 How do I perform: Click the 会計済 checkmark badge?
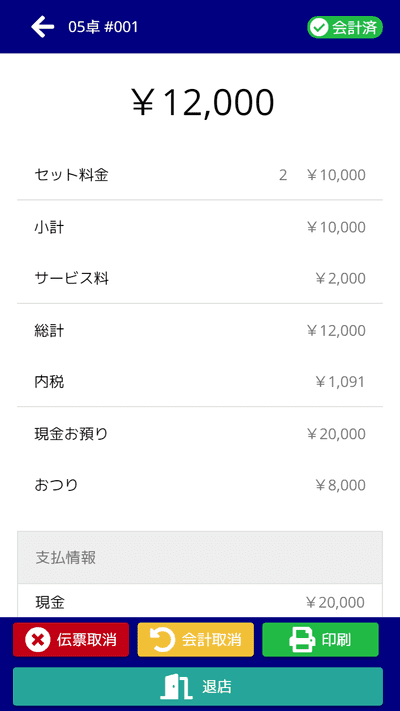point(345,28)
